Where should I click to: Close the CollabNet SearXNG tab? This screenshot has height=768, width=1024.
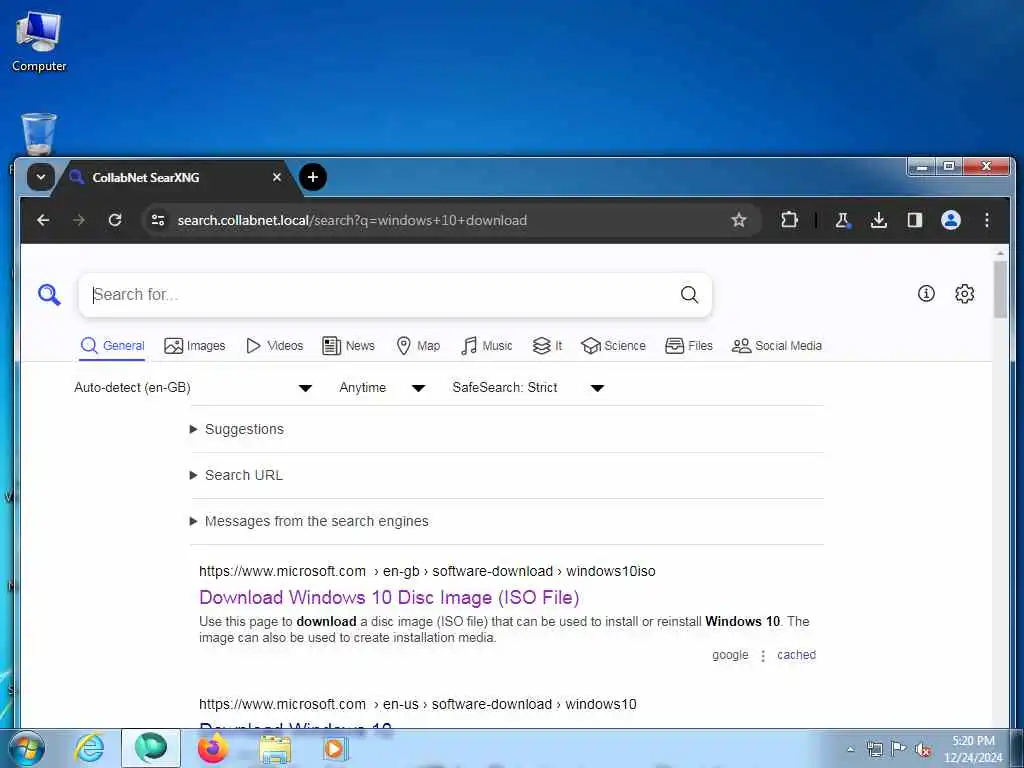277,177
